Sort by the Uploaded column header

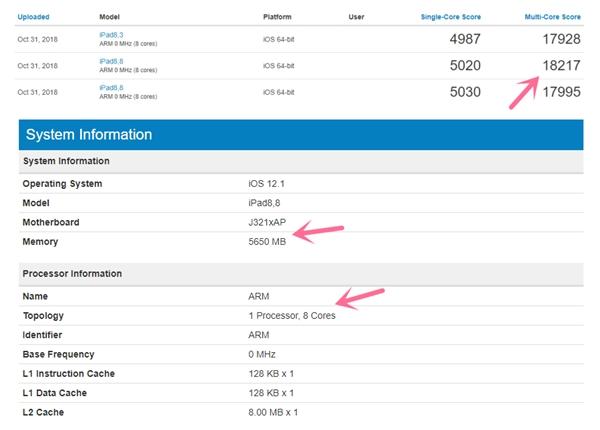tap(34, 18)
